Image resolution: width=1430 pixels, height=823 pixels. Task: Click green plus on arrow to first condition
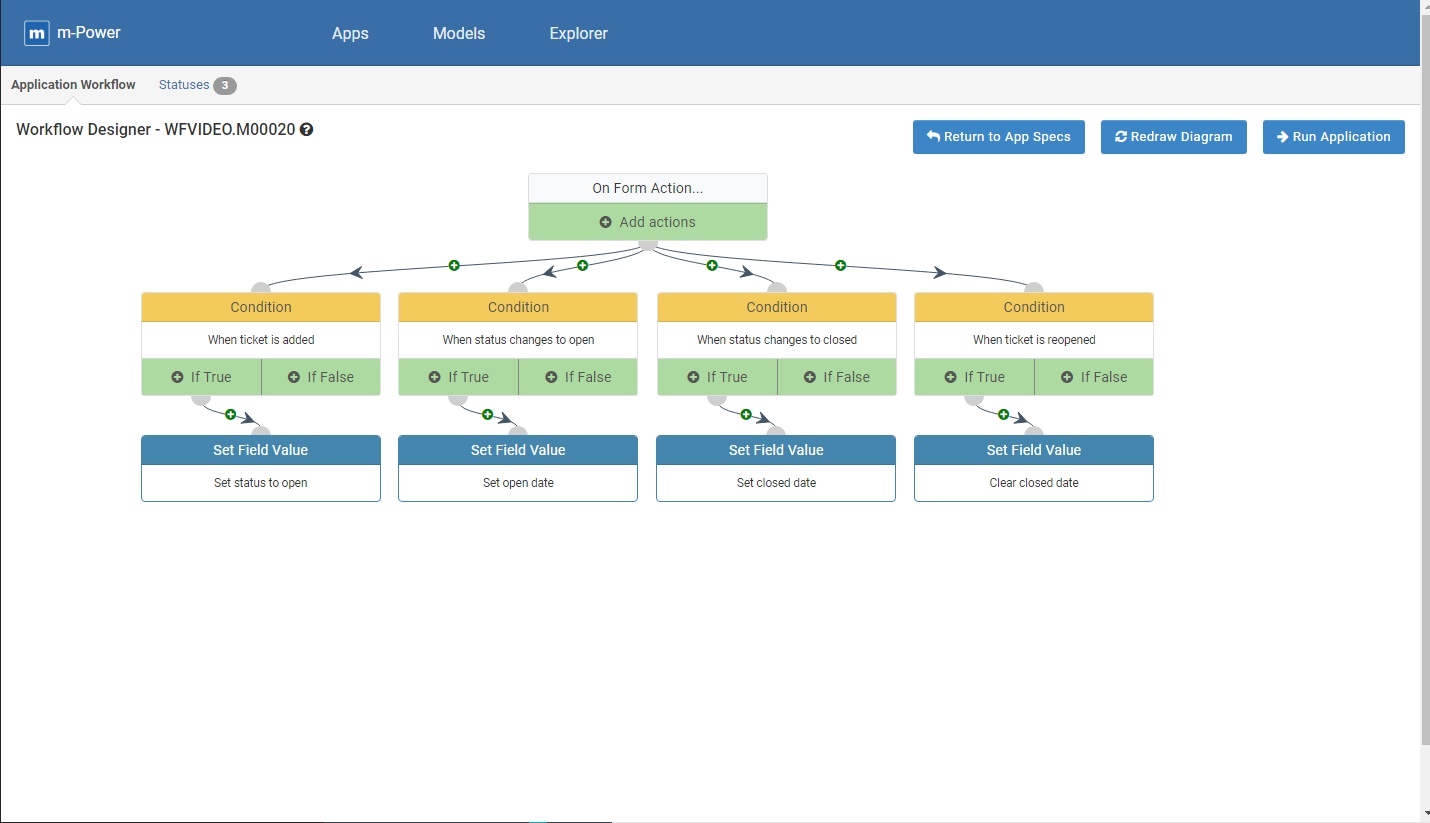454,265
